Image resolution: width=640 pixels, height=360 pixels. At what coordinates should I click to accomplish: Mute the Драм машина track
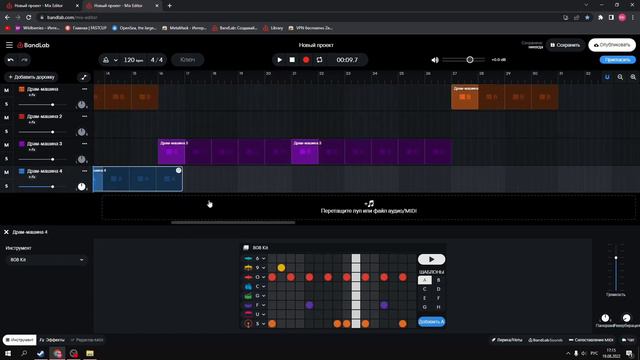(7, 90)
